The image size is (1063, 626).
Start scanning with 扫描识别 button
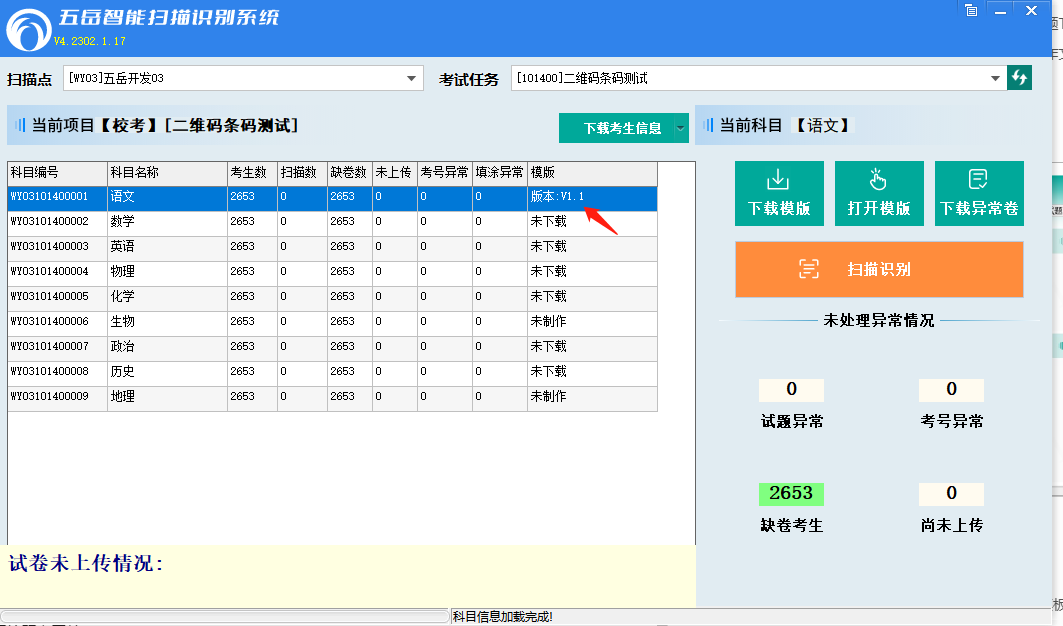point(879,269)
